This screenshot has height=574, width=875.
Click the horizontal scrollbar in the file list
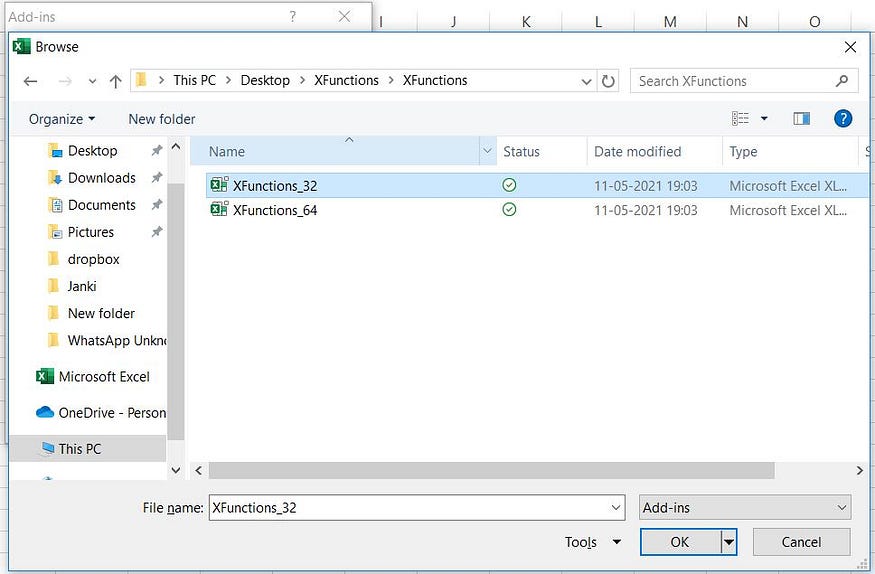(x=492, y=471)
